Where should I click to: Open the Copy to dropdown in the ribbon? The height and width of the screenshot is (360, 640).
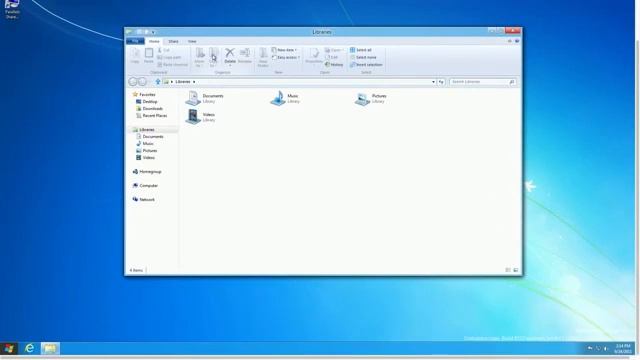coord(213,57)
